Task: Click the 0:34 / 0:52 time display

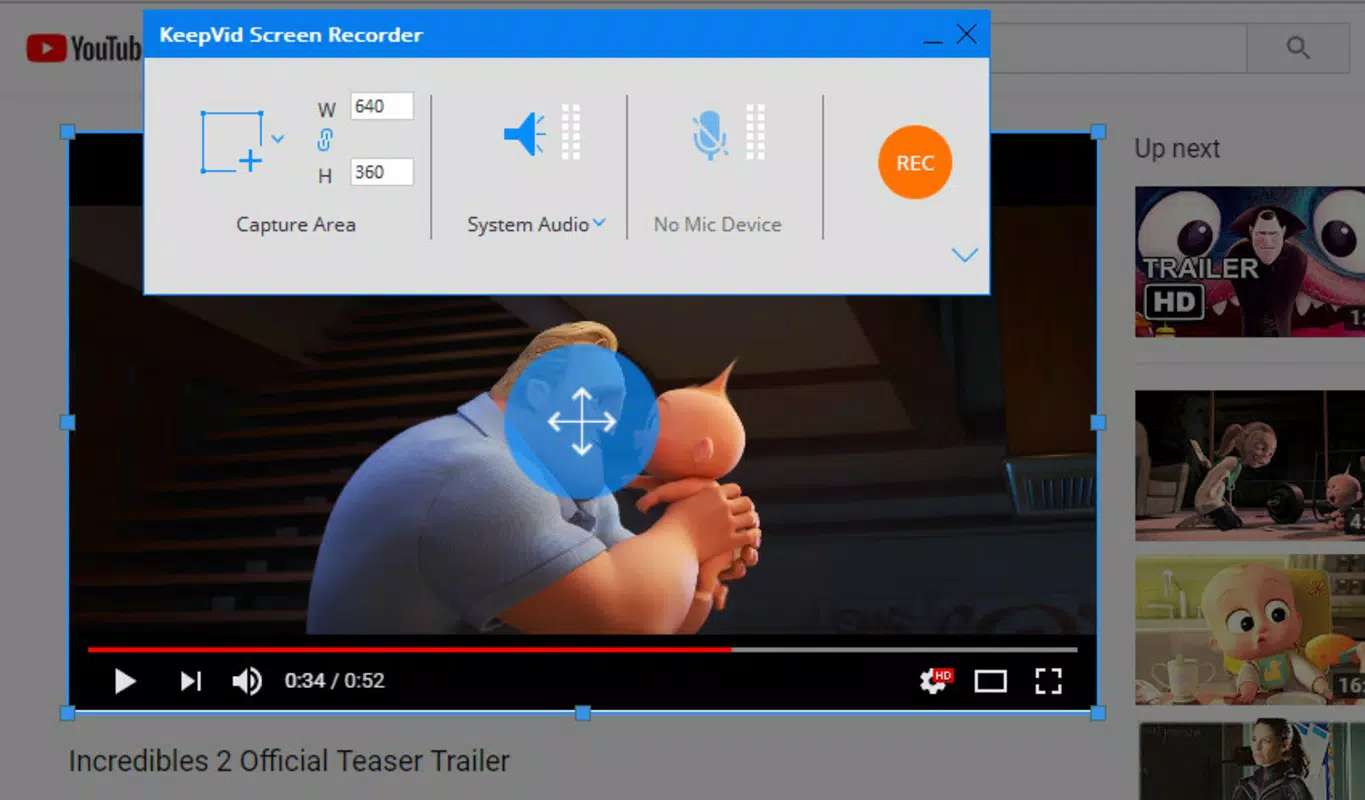Action: coord(334,681)
